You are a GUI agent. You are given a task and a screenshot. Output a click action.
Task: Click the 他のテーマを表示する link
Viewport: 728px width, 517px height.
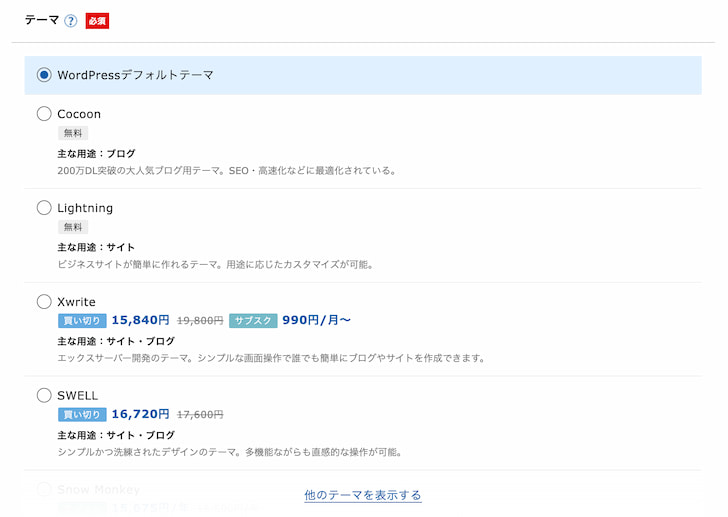pyautogui.click(x=363, y=495)
